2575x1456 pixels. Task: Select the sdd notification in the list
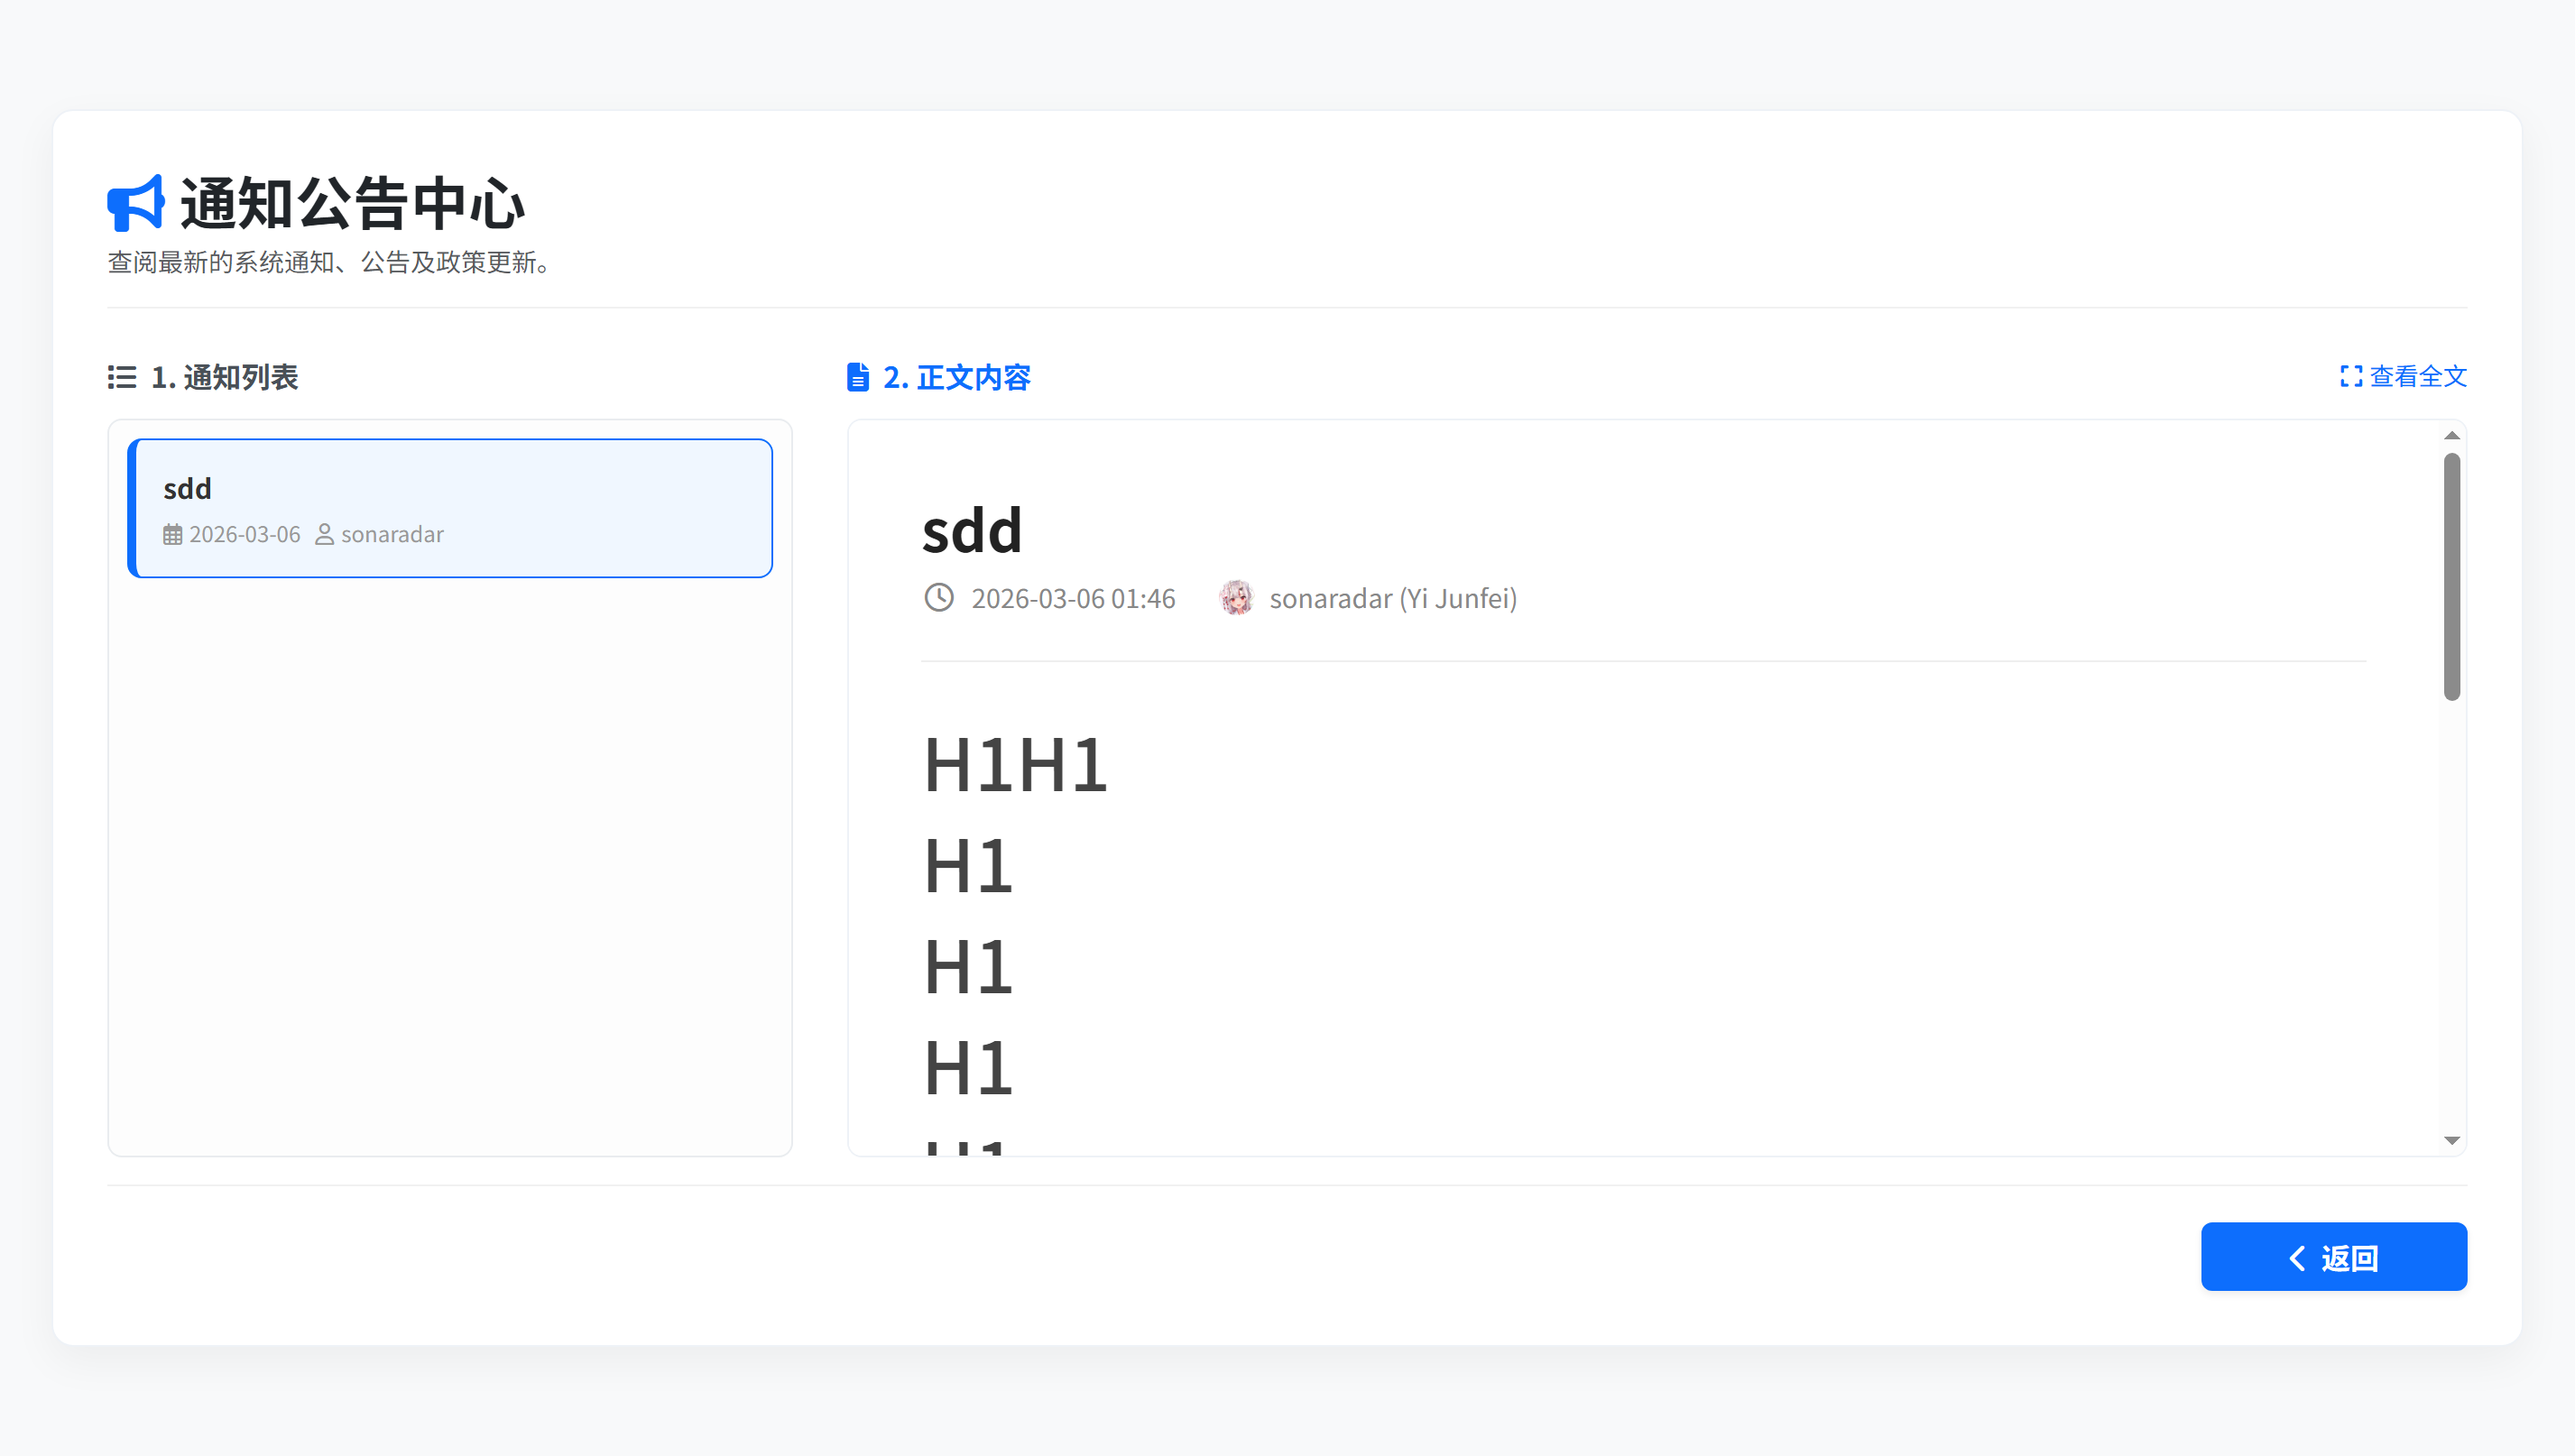click(x=450, y=508)
